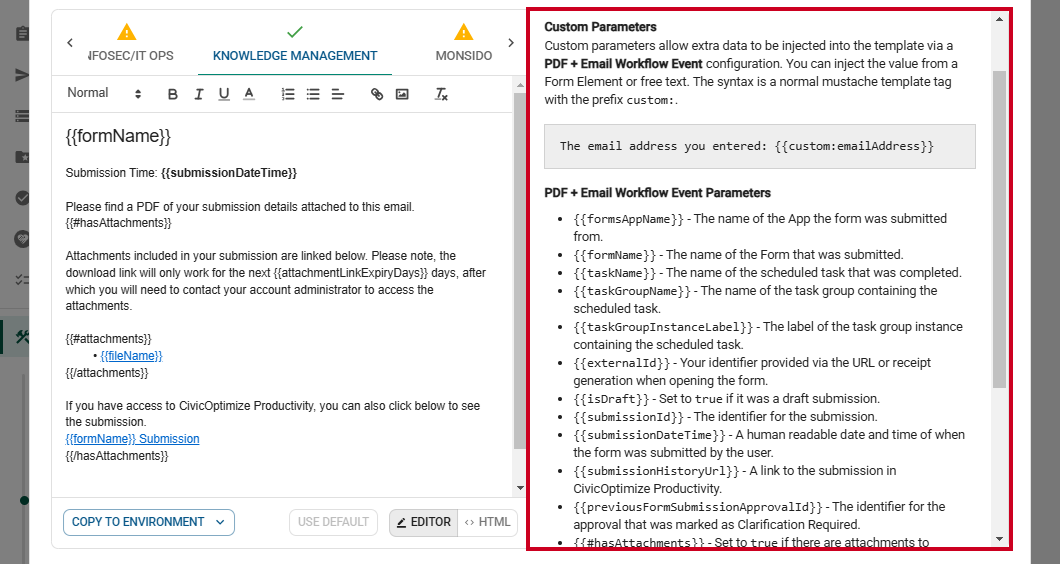Click the editor scrollbar down arrow

pyautogui.click(x=520, y=488)
